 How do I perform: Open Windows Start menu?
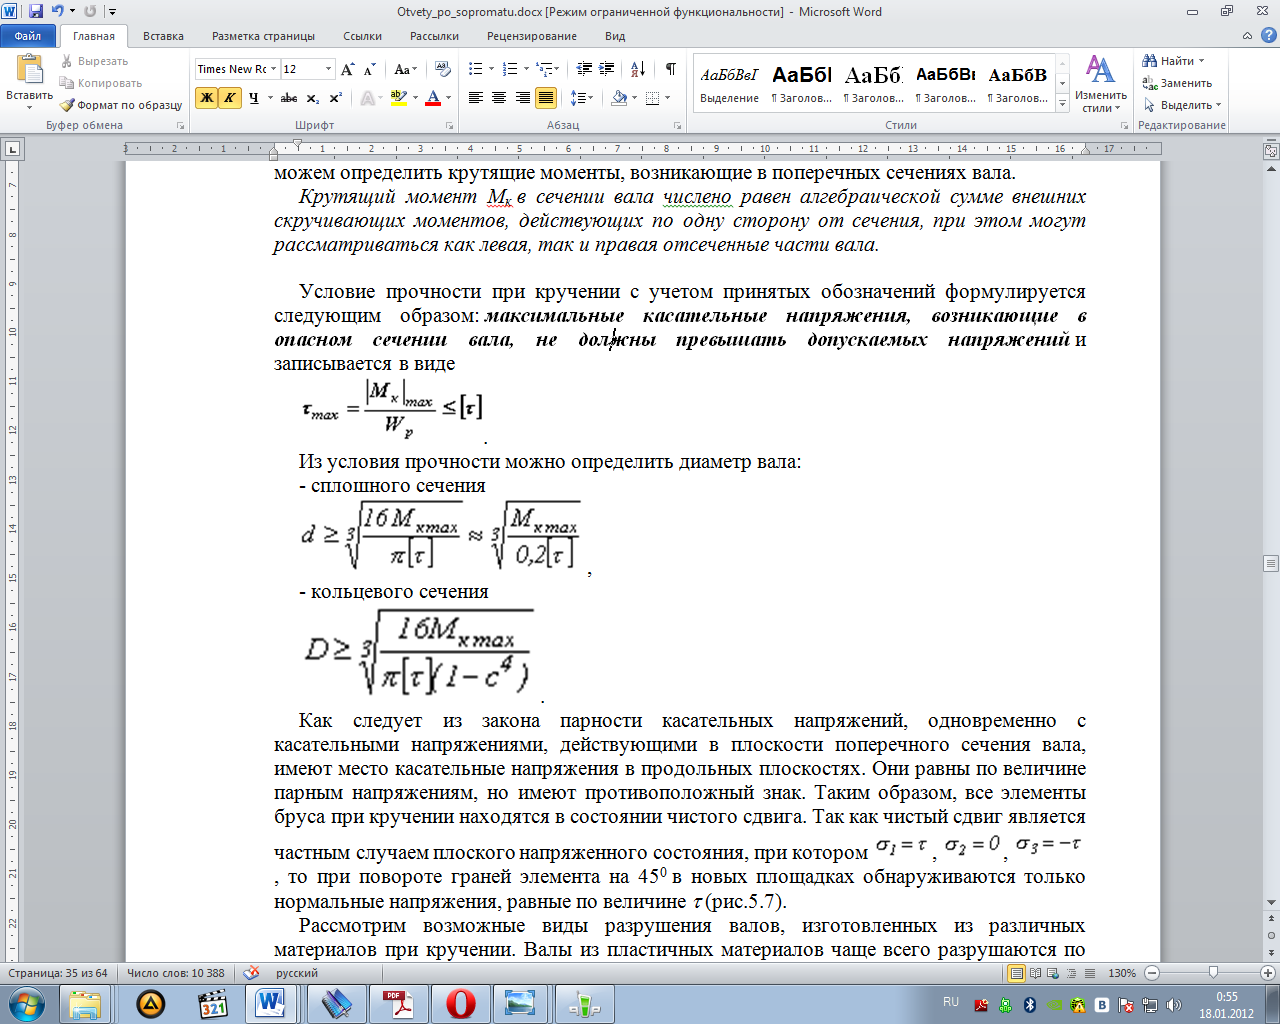26,1004
